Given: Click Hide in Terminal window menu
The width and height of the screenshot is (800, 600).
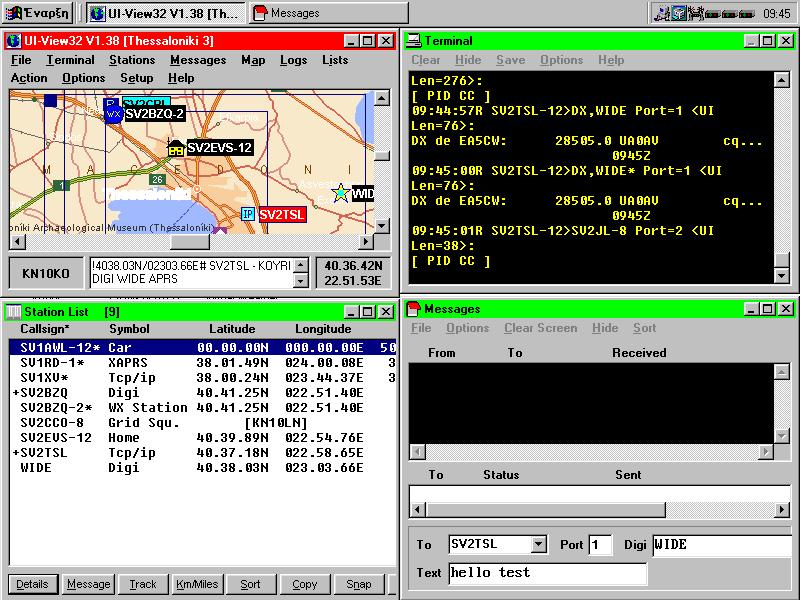Looking at the screenshot, I should (x=468, y=60).
